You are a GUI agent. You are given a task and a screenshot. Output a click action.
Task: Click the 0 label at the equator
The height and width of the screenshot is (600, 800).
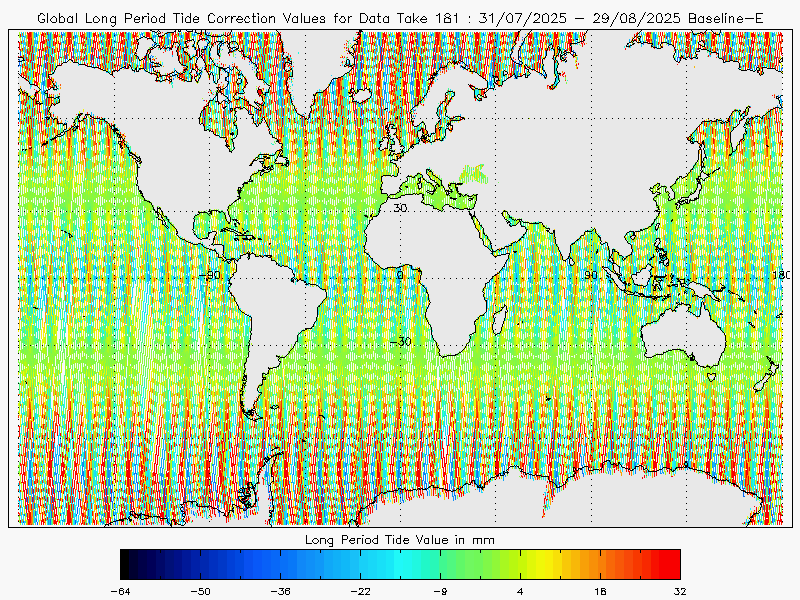pos(401,275)
